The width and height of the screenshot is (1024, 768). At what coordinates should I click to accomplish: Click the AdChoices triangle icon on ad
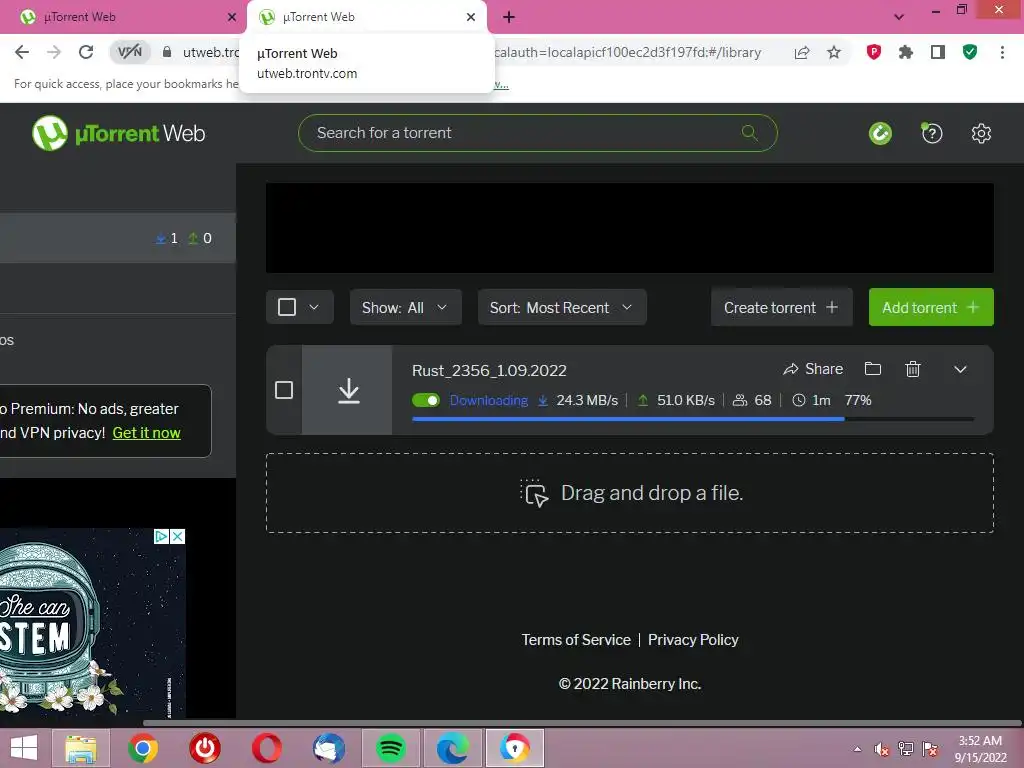[x=161, y=536]
